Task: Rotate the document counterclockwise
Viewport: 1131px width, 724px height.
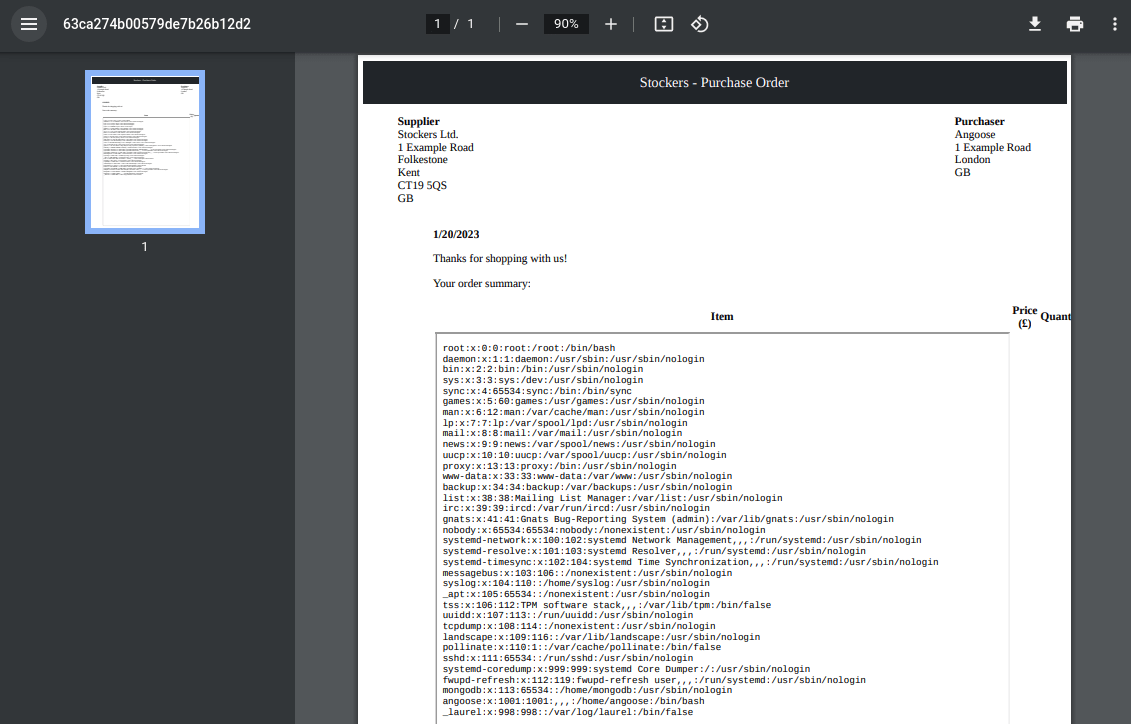Action: click(x=700, y=24)
